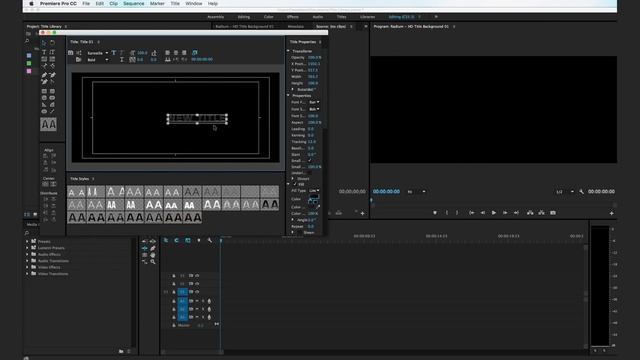Open the Templates icon in Titler toolbar
The image size is (640, 360).
click(79, 60)
